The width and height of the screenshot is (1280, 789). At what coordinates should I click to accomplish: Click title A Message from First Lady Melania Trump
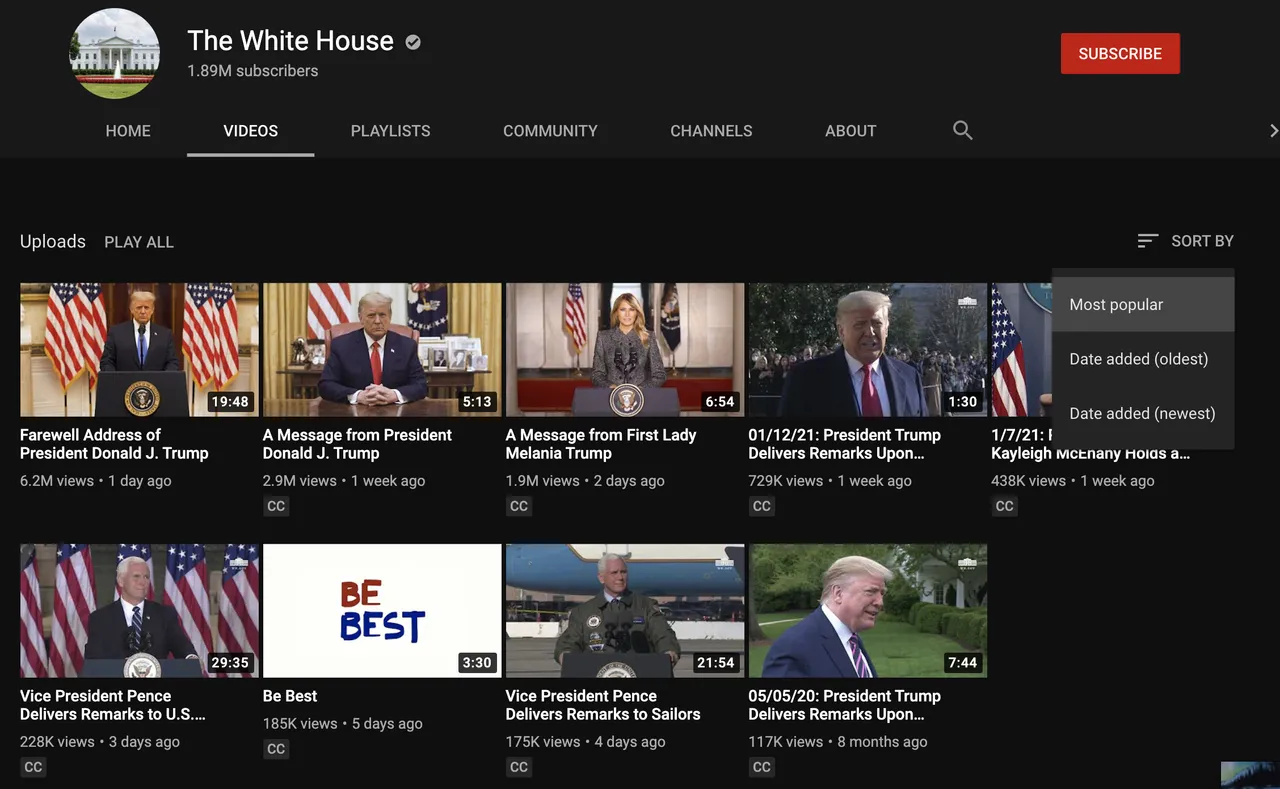(601, 444)
